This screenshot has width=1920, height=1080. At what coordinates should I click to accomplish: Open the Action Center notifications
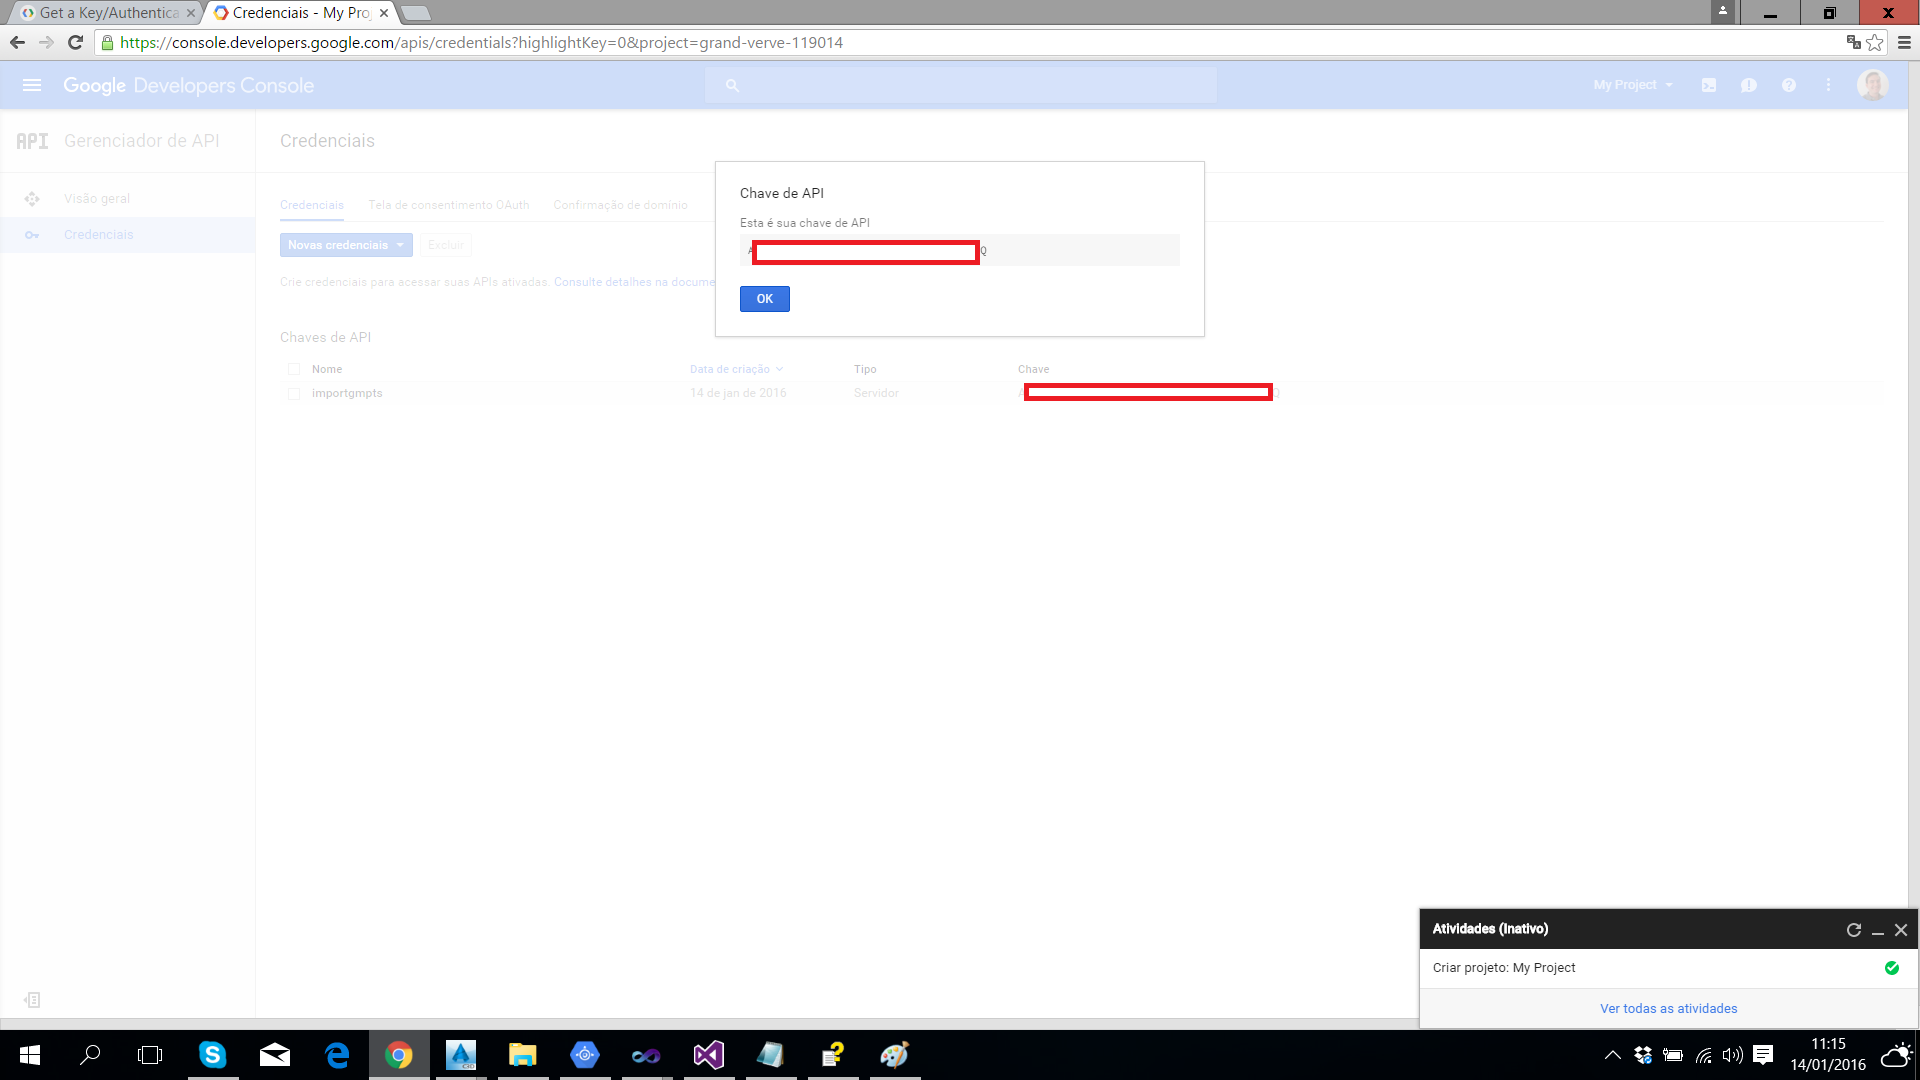1763,1055
